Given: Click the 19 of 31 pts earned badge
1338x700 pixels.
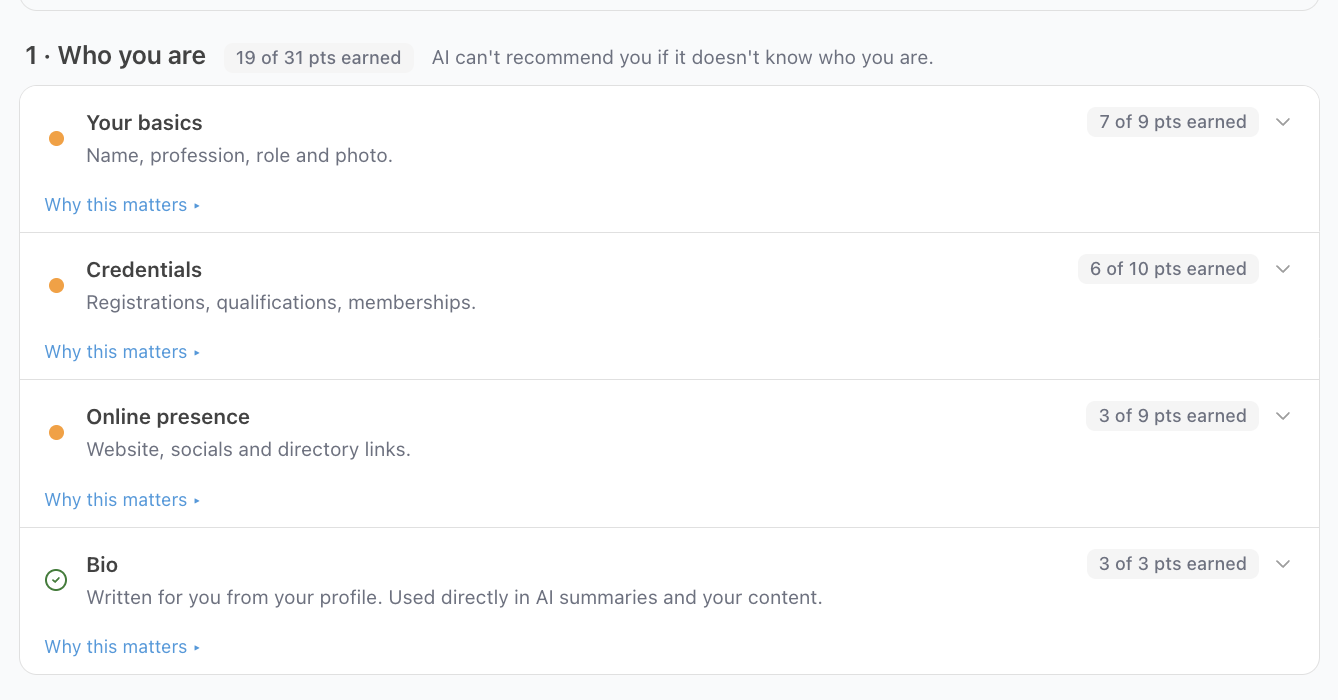Looking at the screenshot, I should click(318, 58).
